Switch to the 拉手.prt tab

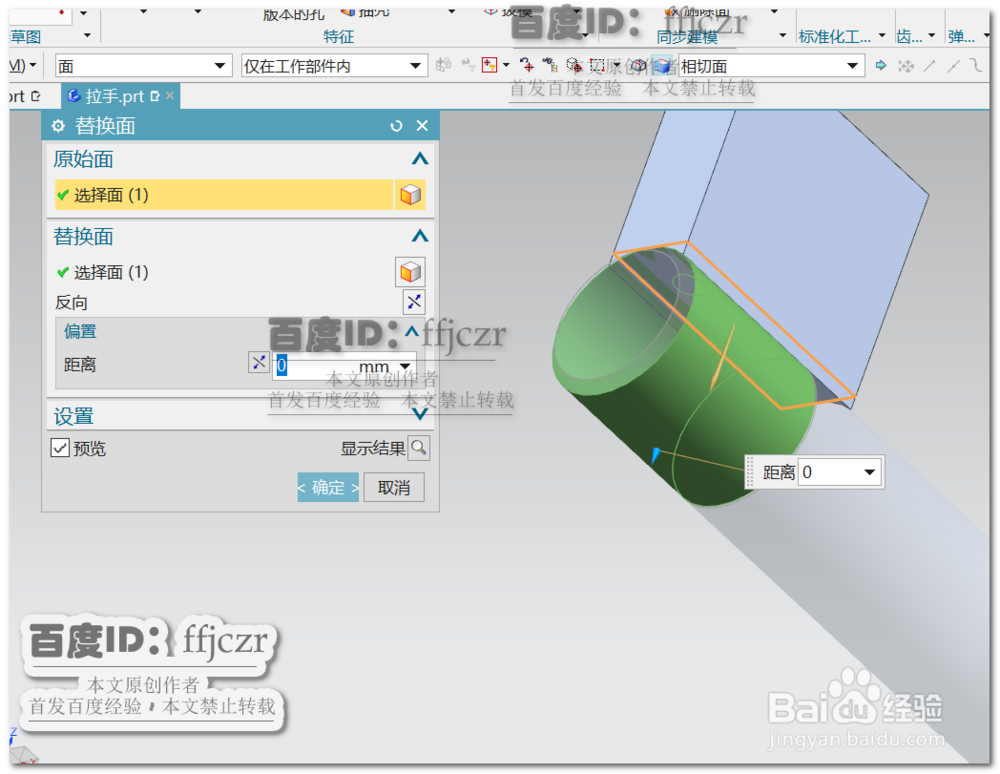point(114,96)
